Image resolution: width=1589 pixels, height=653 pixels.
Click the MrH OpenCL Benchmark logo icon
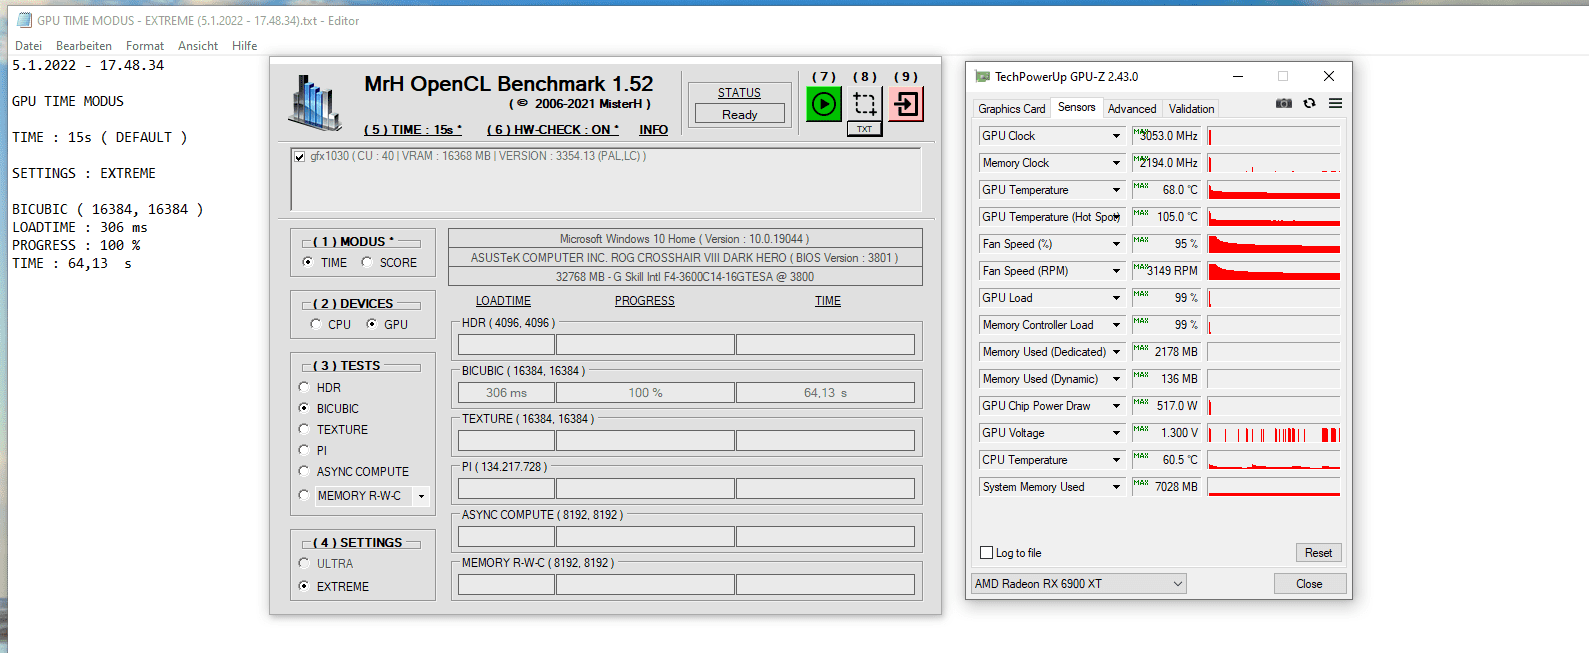315,103
